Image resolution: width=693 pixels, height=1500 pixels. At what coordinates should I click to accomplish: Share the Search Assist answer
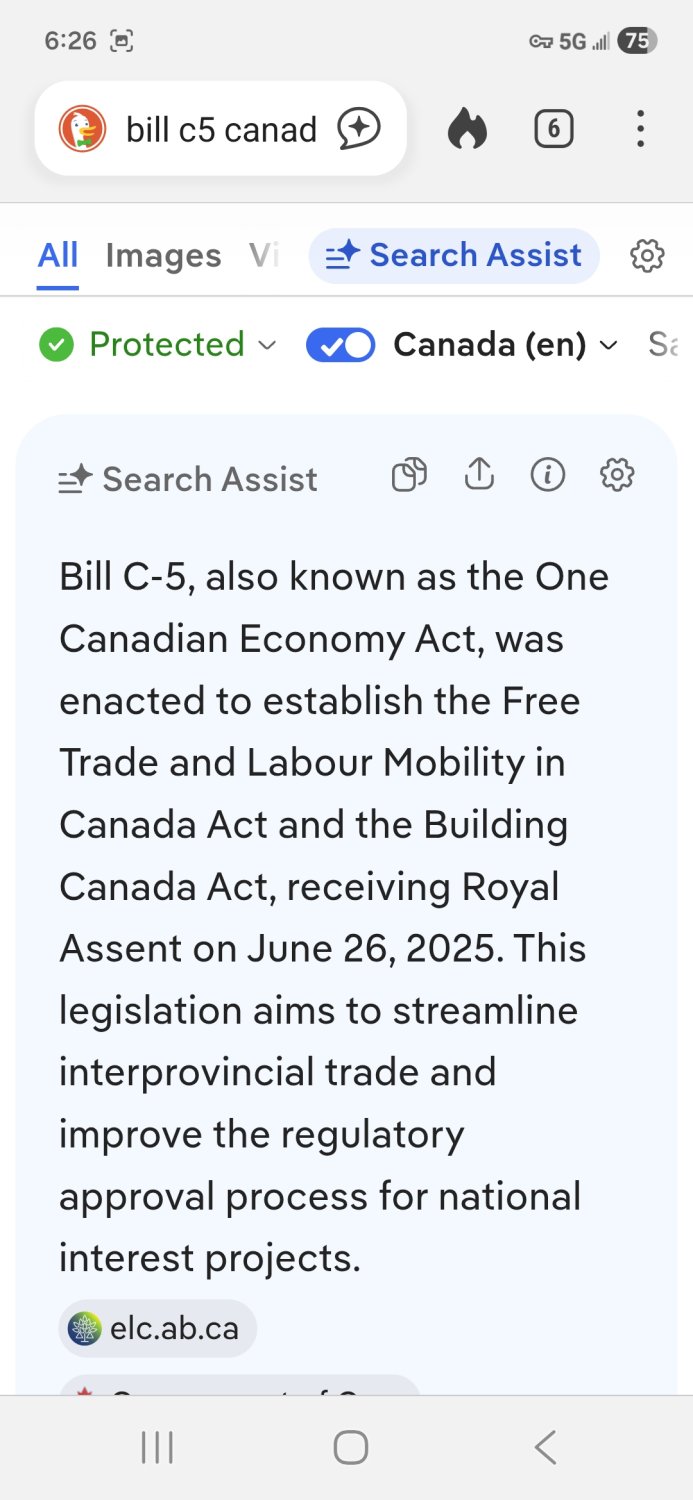[x=480, y=474]
